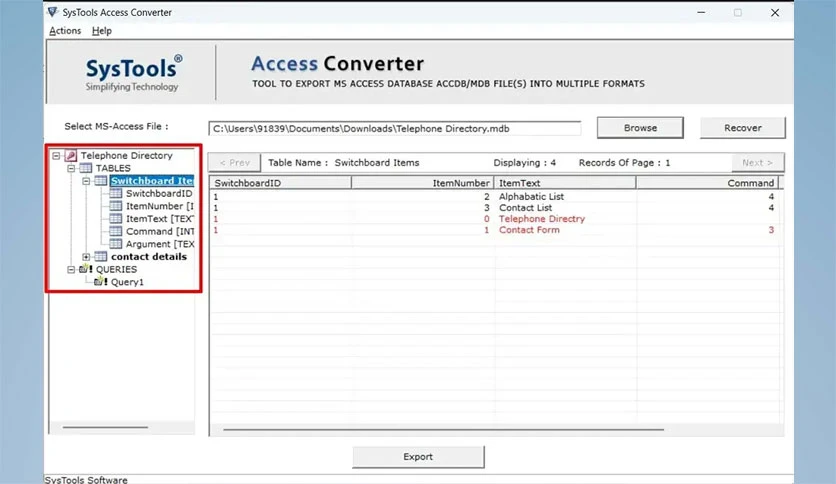Minimize the Access Converter window

pyautogui.click(x=701, y=12)
